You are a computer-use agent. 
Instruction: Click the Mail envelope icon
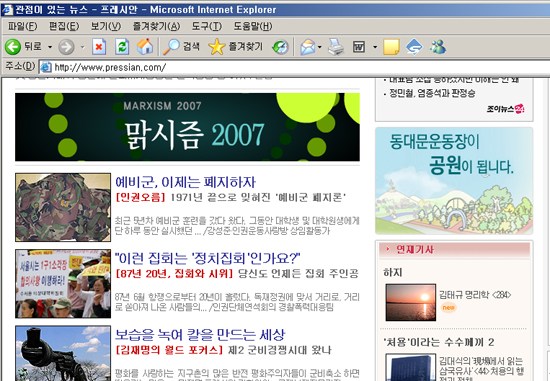click(308, 47)
